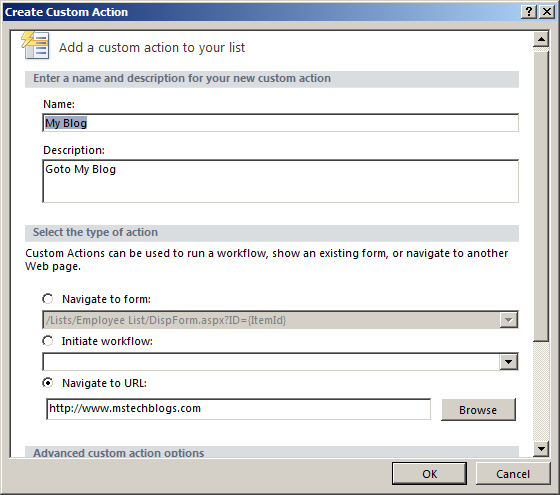Click the URL field with mstechblogs address

238,409
